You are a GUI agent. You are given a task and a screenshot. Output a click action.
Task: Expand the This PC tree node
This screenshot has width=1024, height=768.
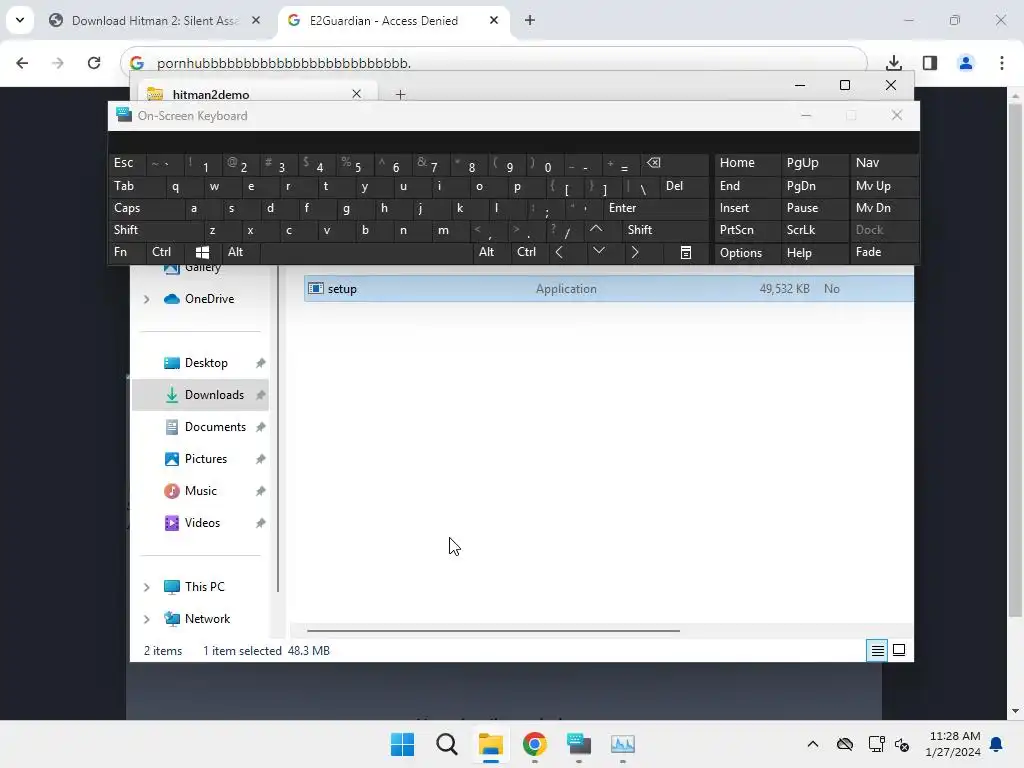[x=146, y=587]
